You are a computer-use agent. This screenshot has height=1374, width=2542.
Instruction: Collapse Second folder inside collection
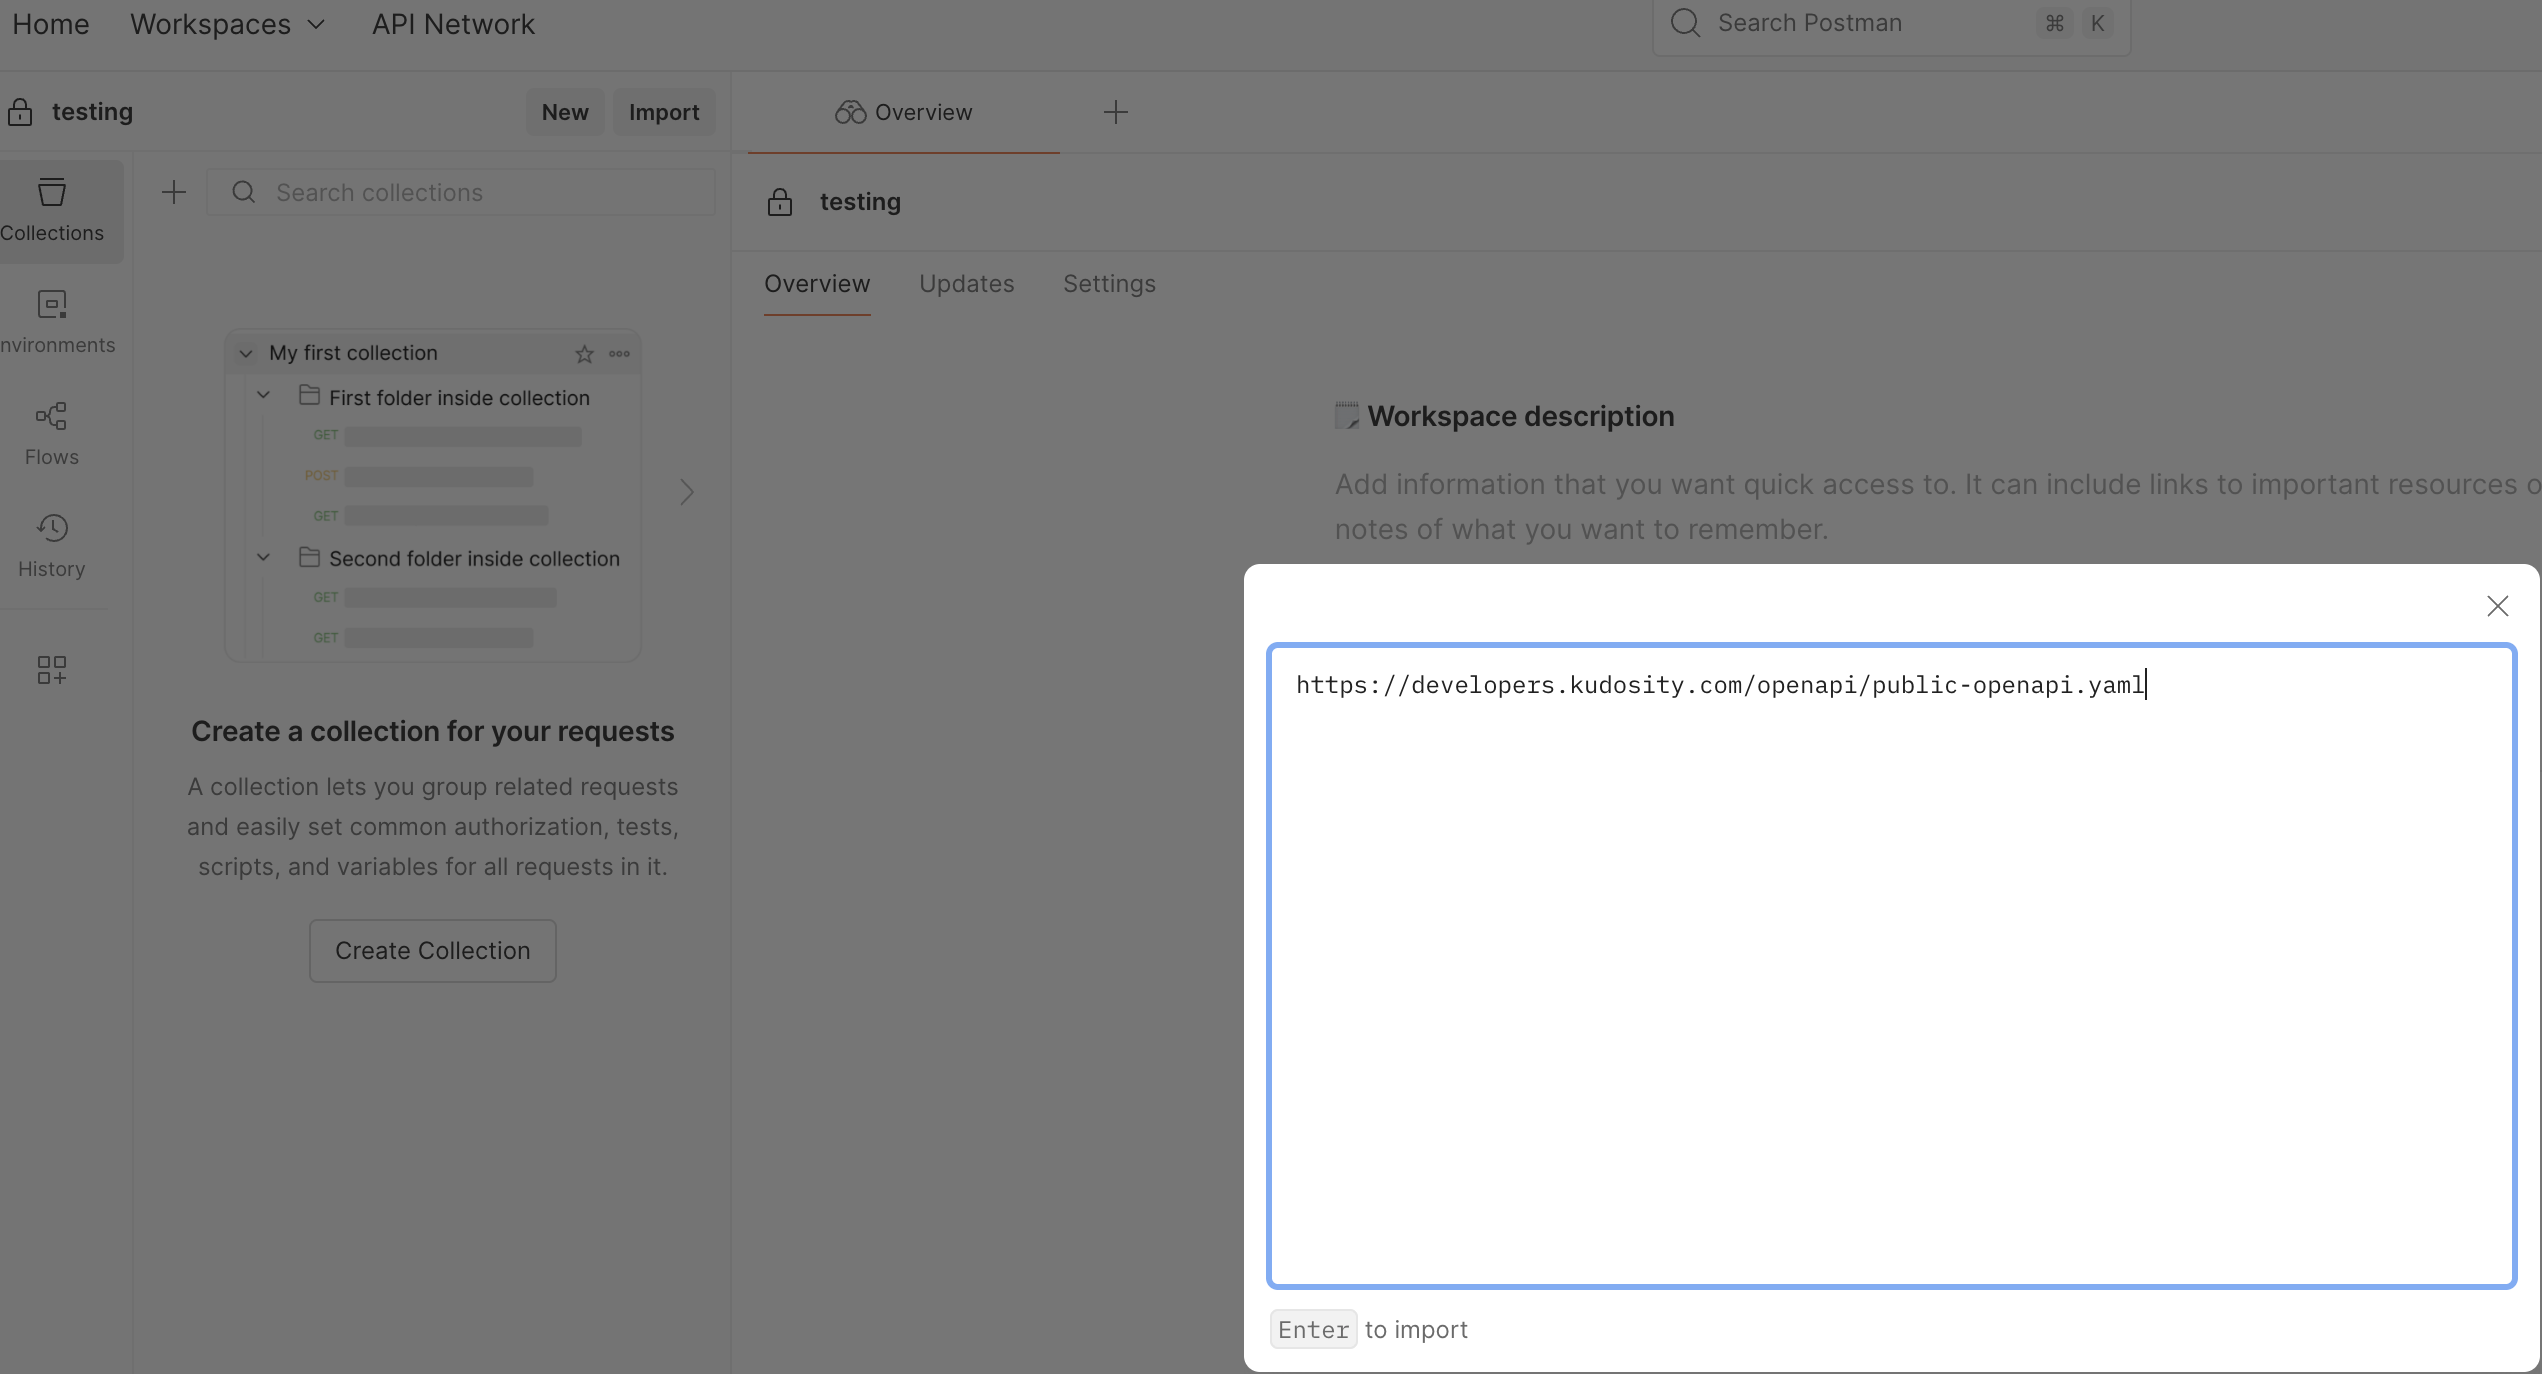click(264, 557)
